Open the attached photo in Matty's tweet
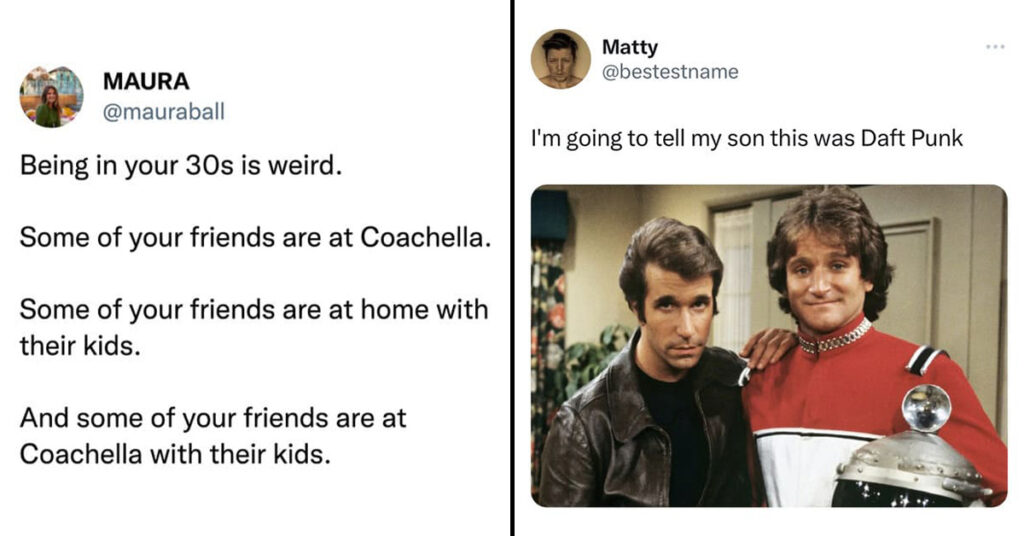Screen dimensions: 1024x536 click(x=769, y=345)
